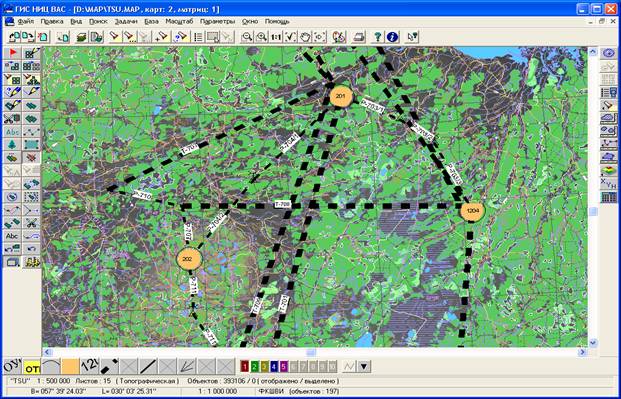Viewport: 621px width, 399px height.
Task: Click the 1:1 scale button
Action: coord(276,37)
